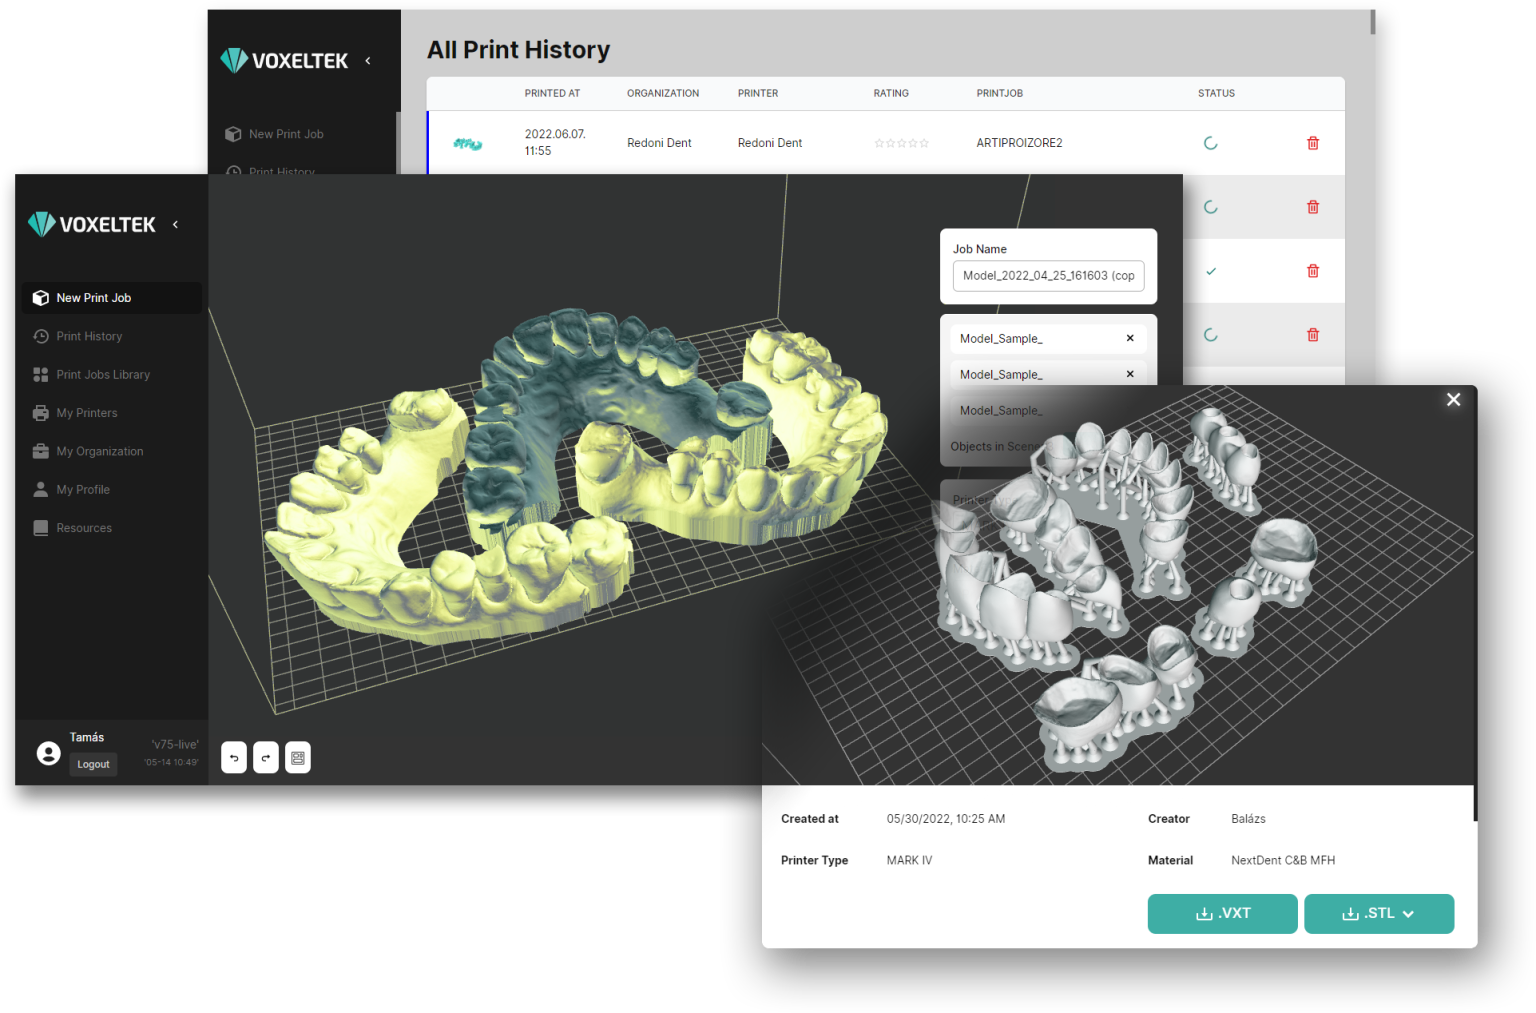Click the first Model_Sample_ object name

coord(1001,339)
